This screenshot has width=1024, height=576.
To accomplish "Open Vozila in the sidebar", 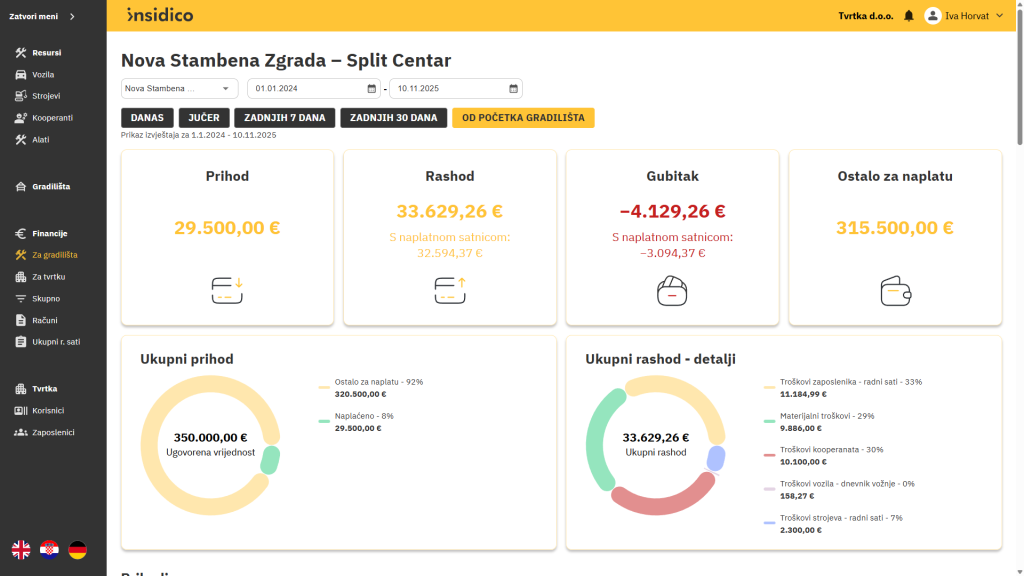I will (x=43, y=74).
